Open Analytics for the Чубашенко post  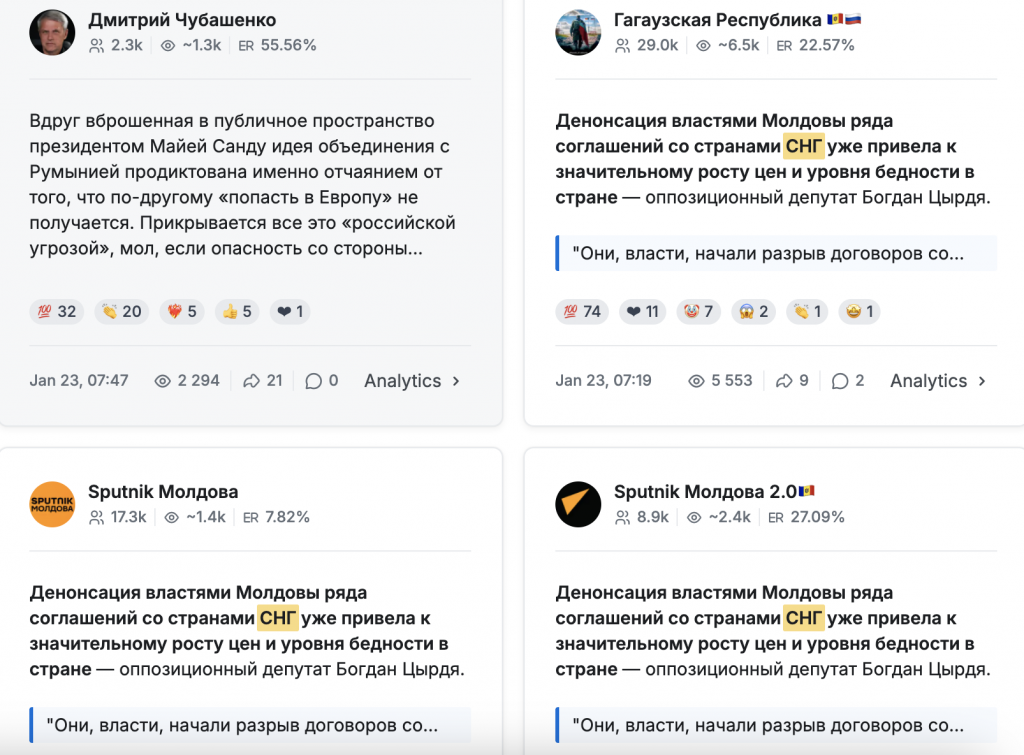coord(412,381)
